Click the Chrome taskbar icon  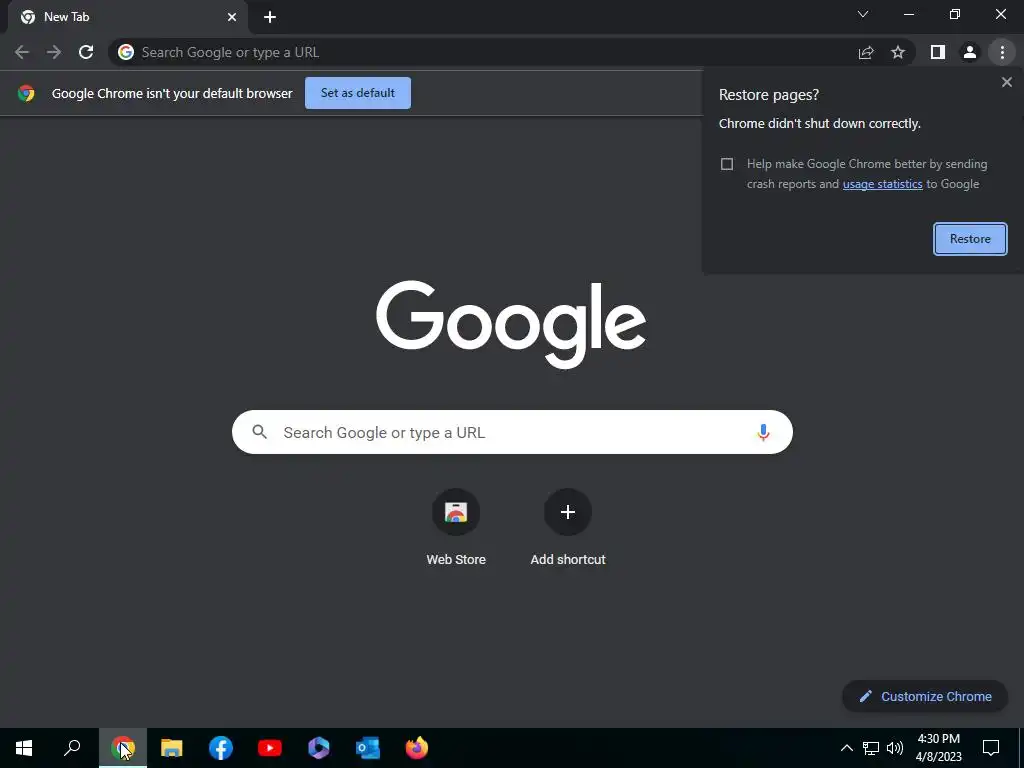123,748
